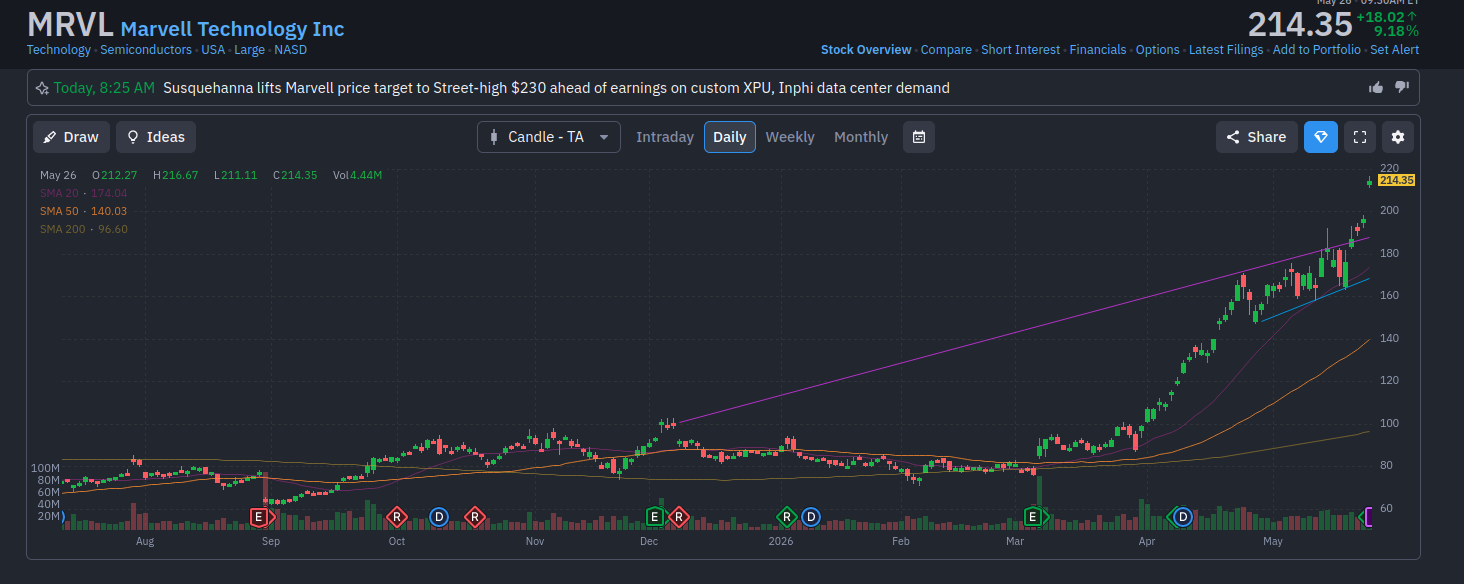The image size is (1464, 584).
Task: Click the pencil icon in Draw button
Action: (50, 137)
